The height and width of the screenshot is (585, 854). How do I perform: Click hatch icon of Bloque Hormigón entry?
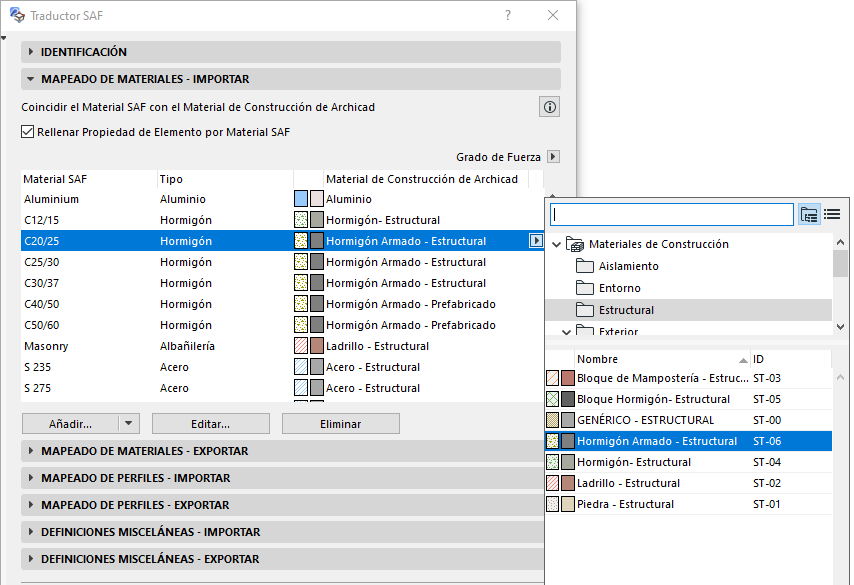[x=552, y=399]
